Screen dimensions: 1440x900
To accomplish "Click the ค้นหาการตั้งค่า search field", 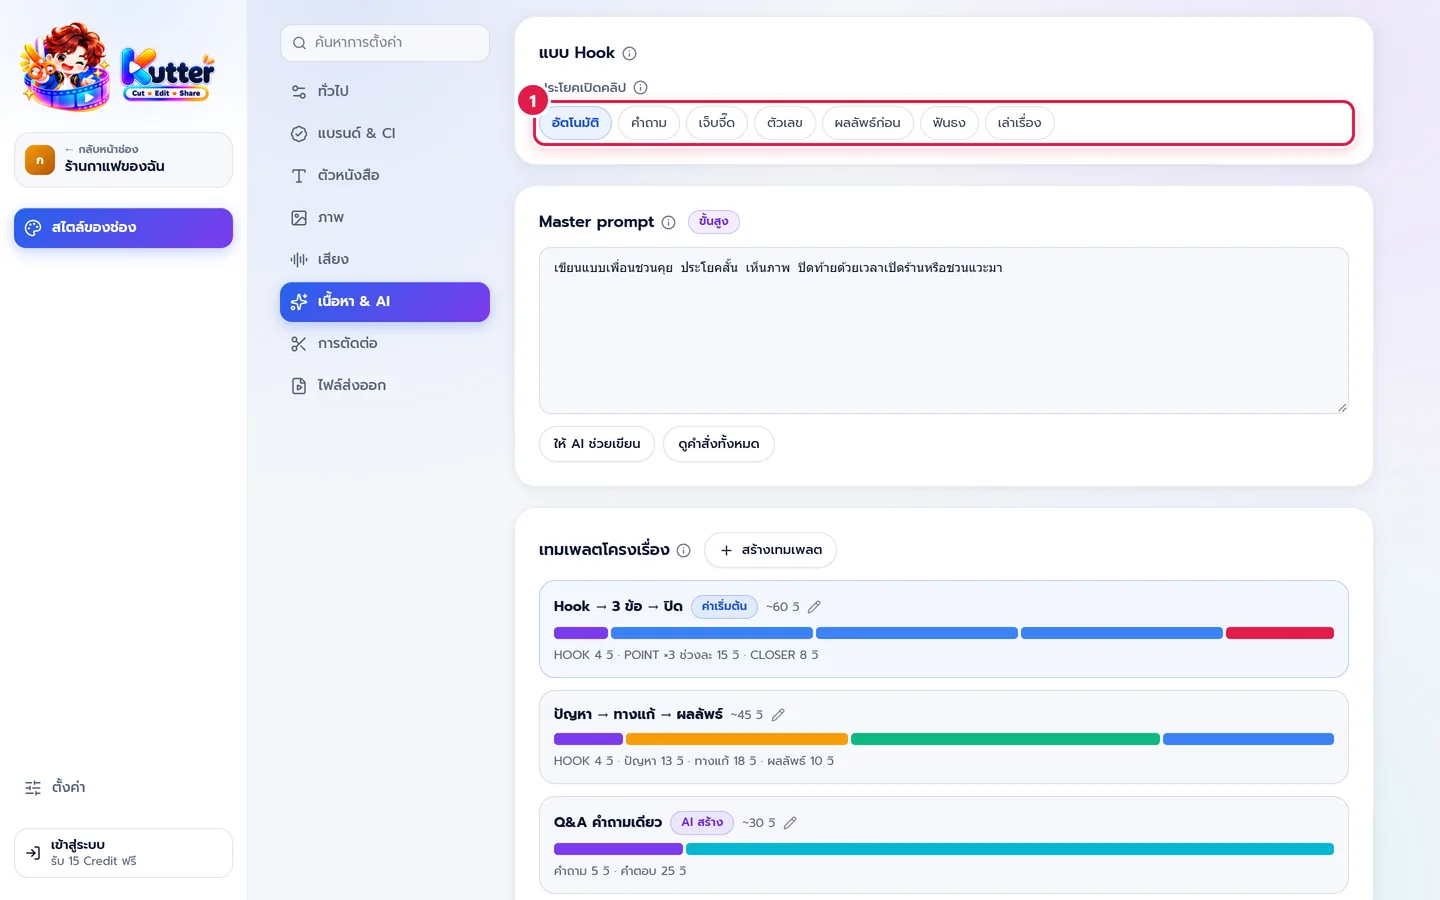I will point(385,43).
